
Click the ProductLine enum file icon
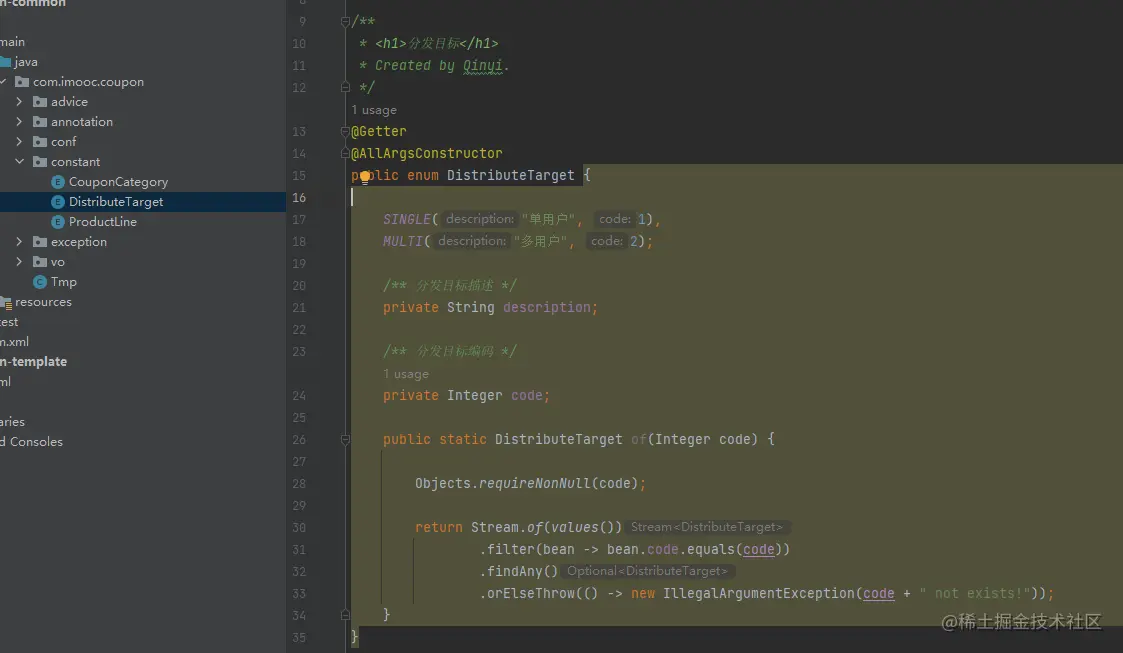pyautogui.click(x=58, y=222)
